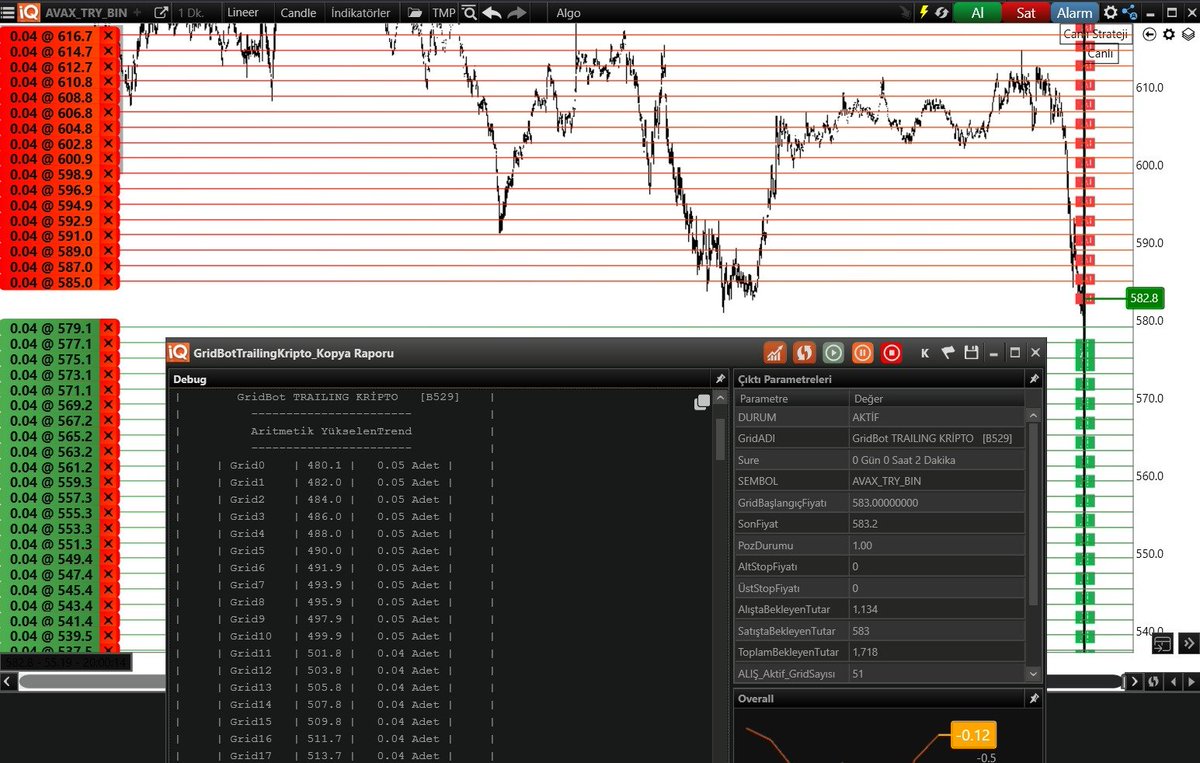
Task: Open the Algo menu
Action: pos(568,13)
